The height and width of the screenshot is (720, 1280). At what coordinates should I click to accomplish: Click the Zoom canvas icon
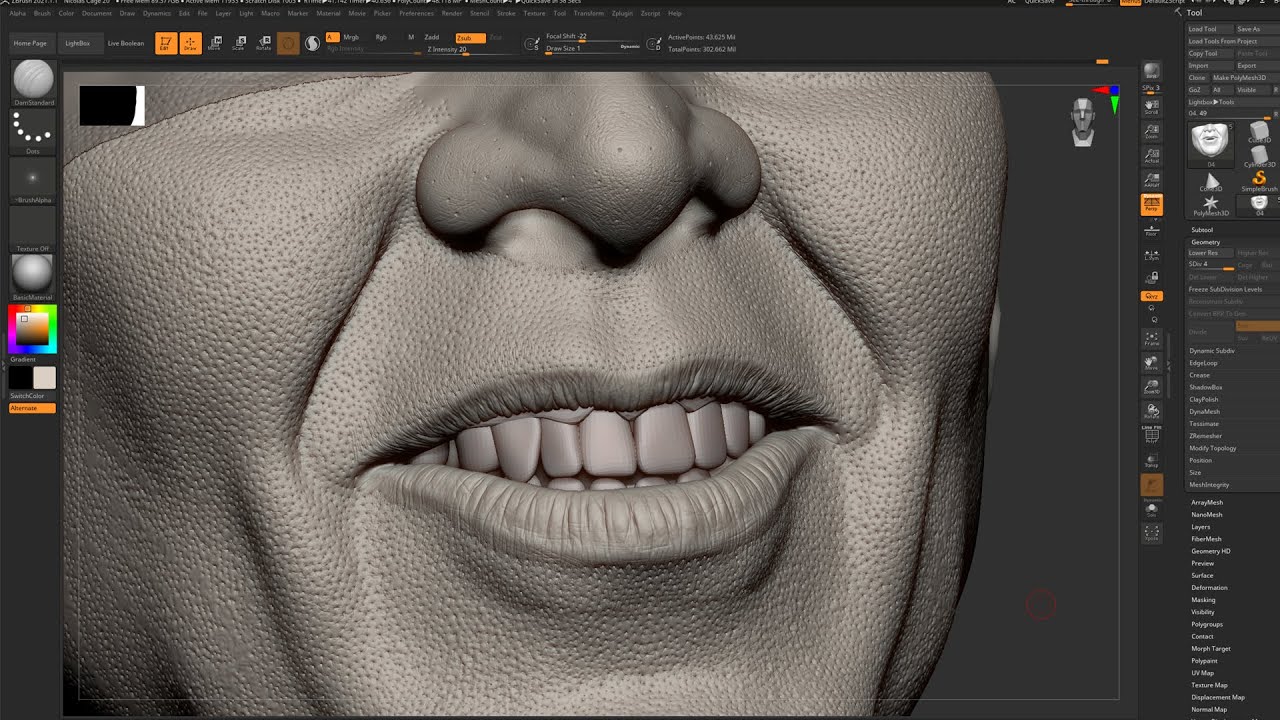(x=1151, y=130)
